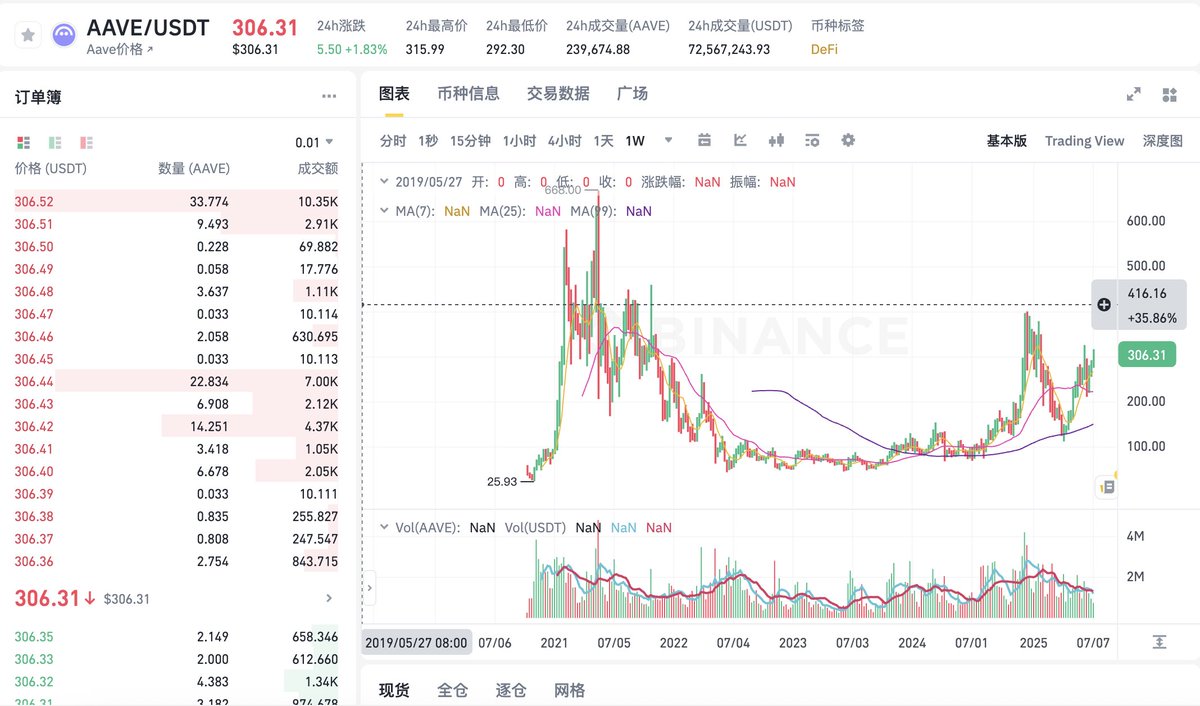Open the candlestick chart-type icon in the chart toolbar

pyautogui.click(x=775, y=140)
